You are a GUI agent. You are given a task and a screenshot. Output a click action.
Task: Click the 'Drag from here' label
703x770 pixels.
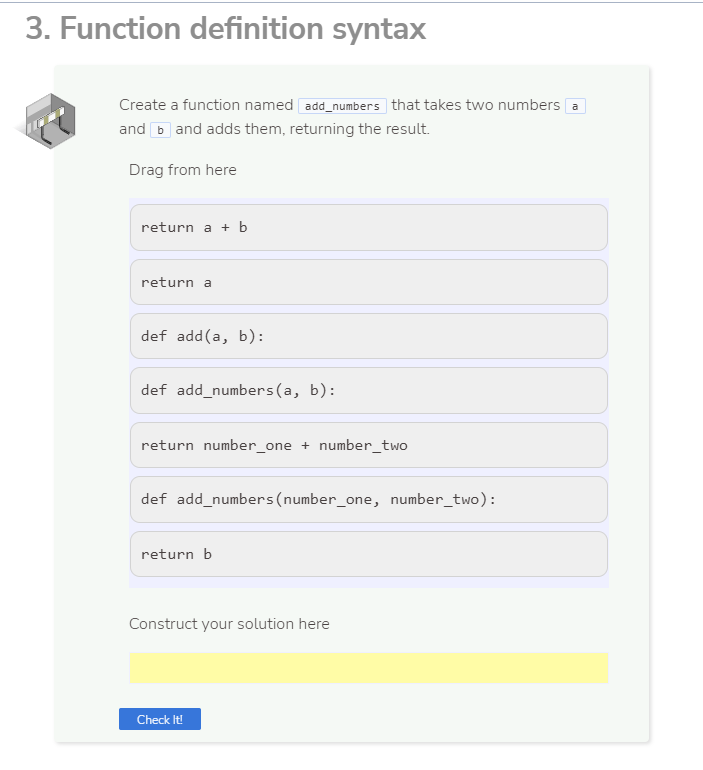tap(183, 170)
